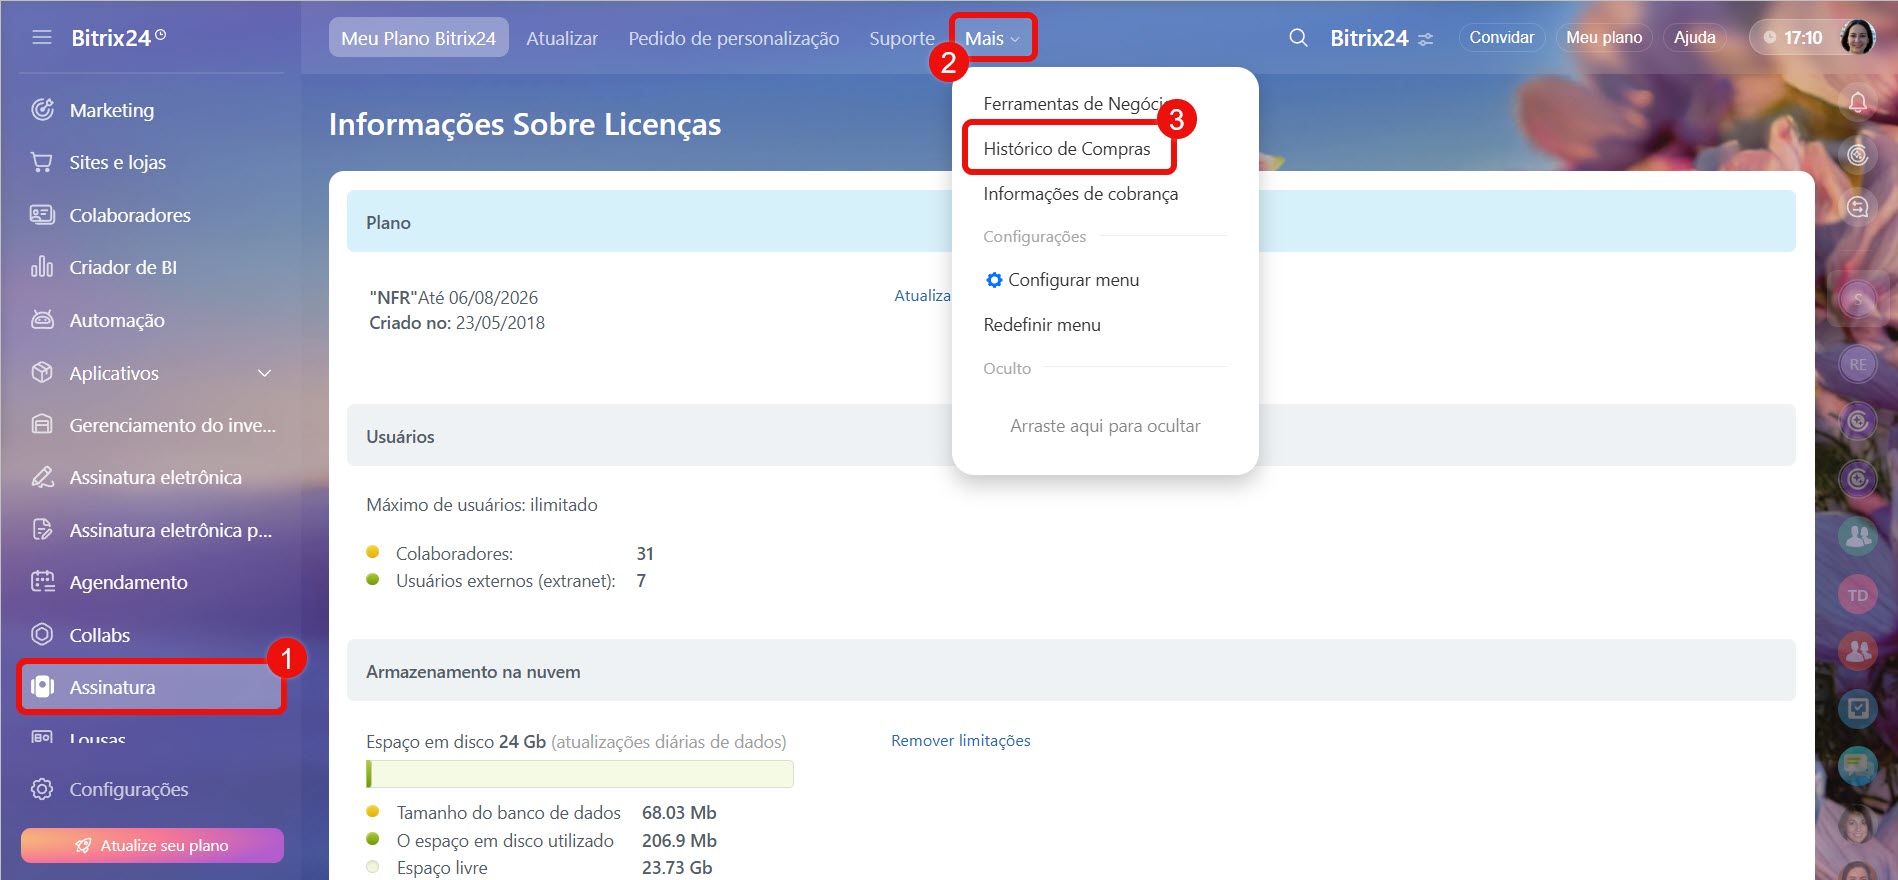Switch to the Atualizar tab
The height and width of the screenshot is (880, 1898).
tap(562, 38)
